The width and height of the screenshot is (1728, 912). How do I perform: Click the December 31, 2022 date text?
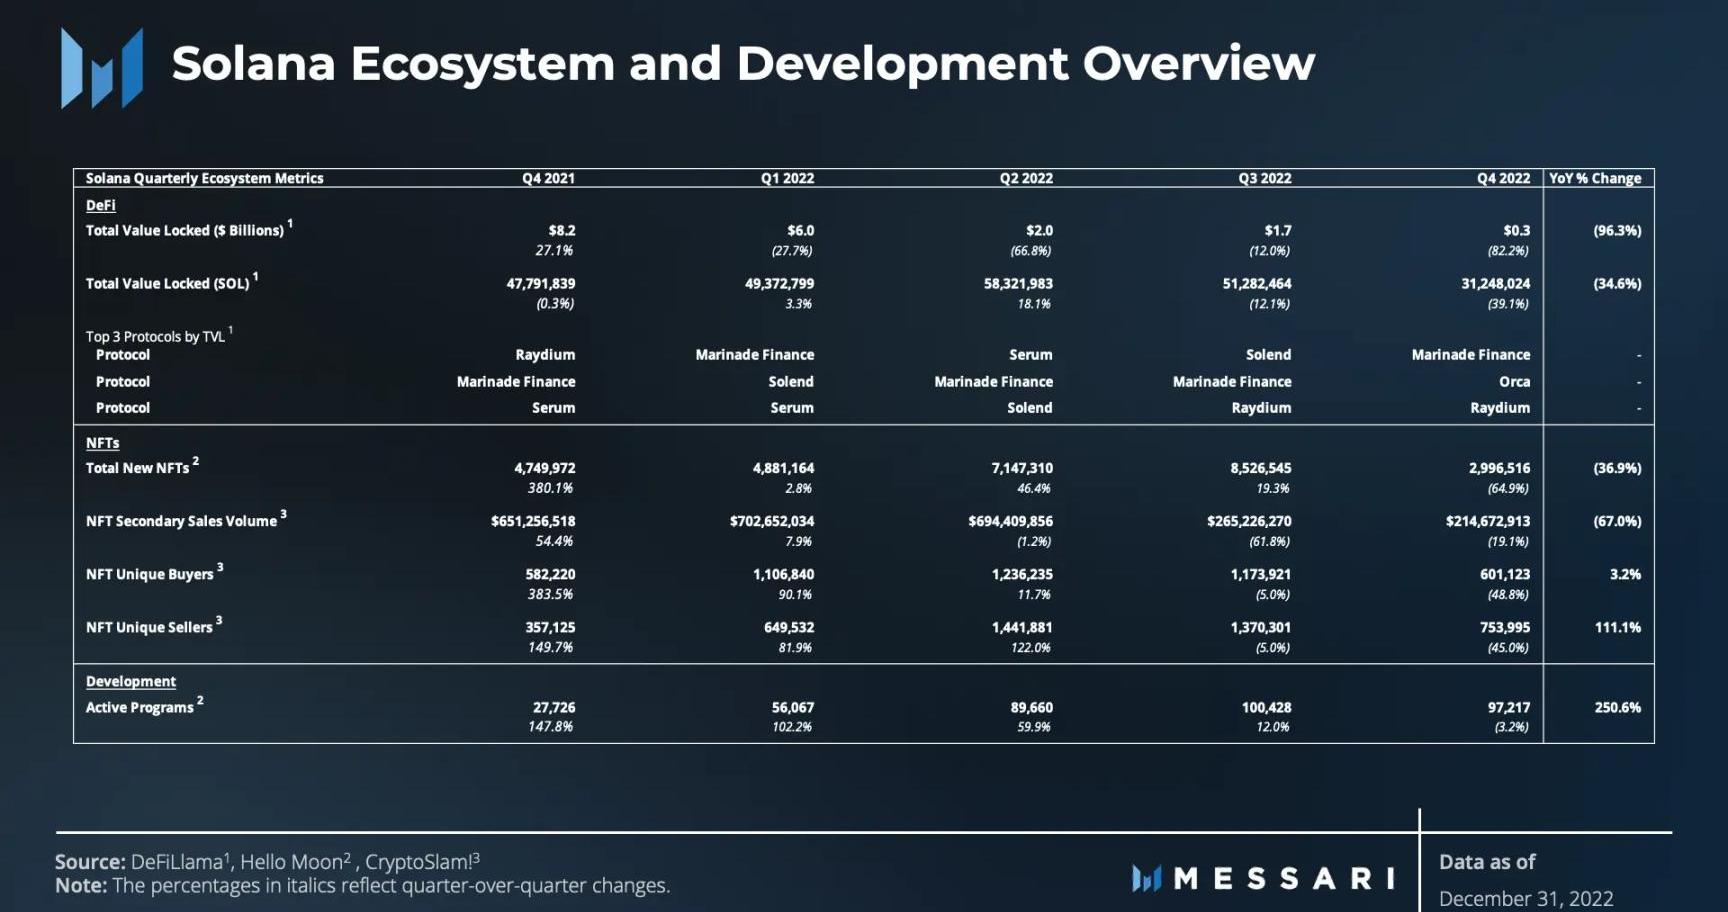(x=1525, y=898)
